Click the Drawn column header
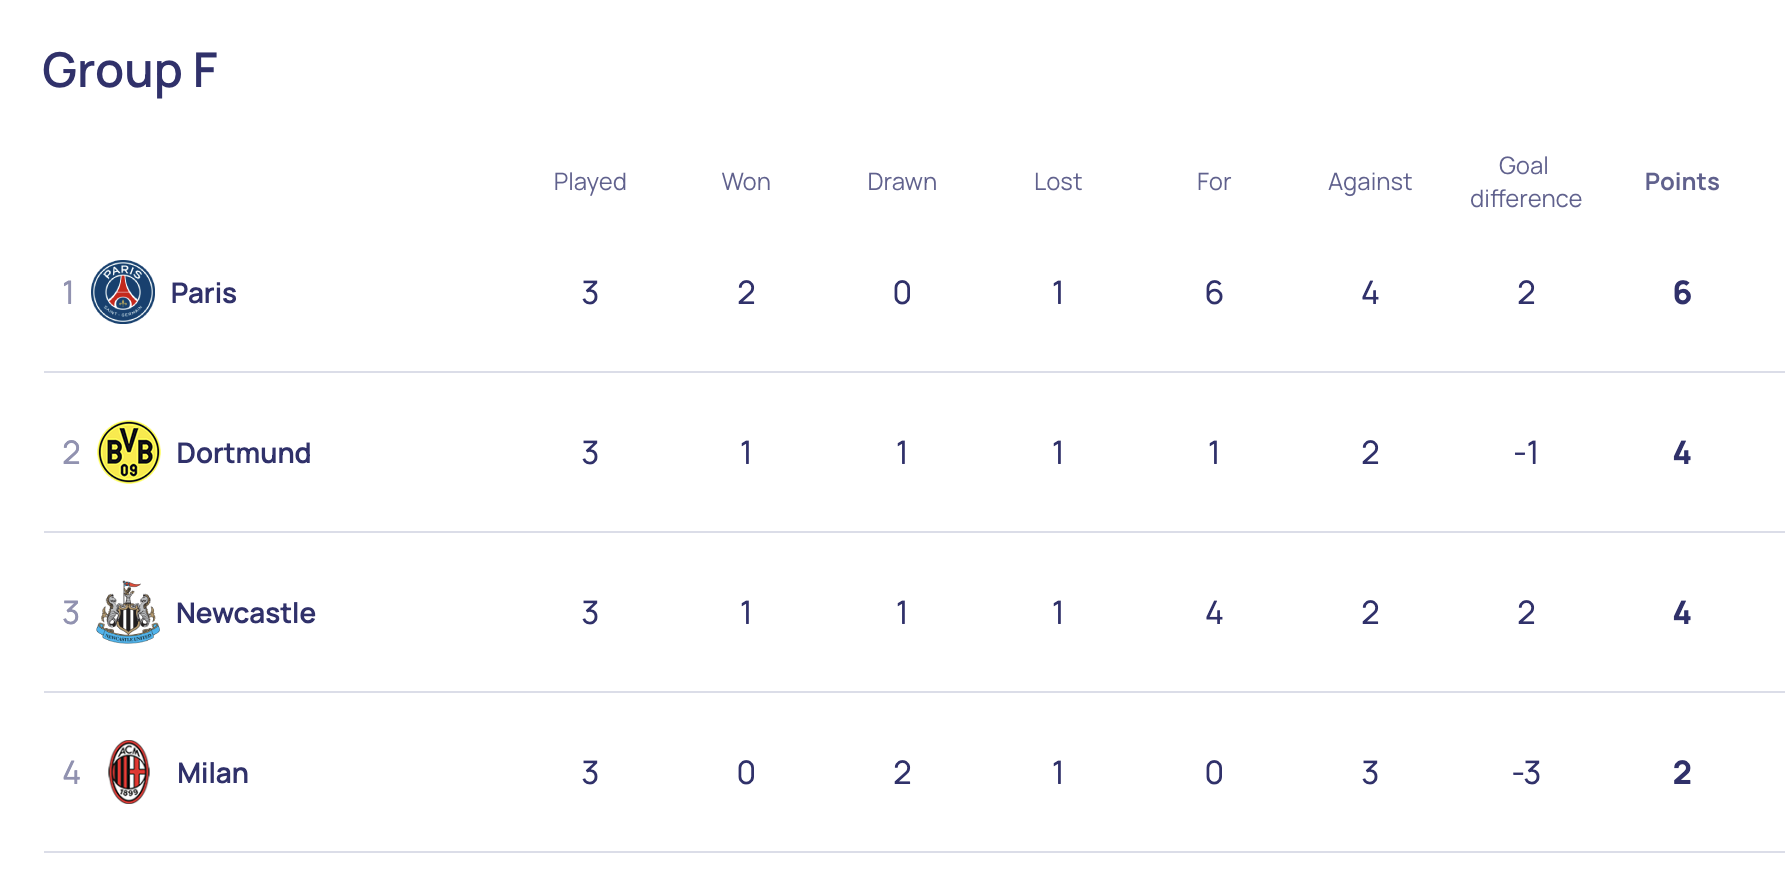The image size is (1785, 879). coord(902,182)
